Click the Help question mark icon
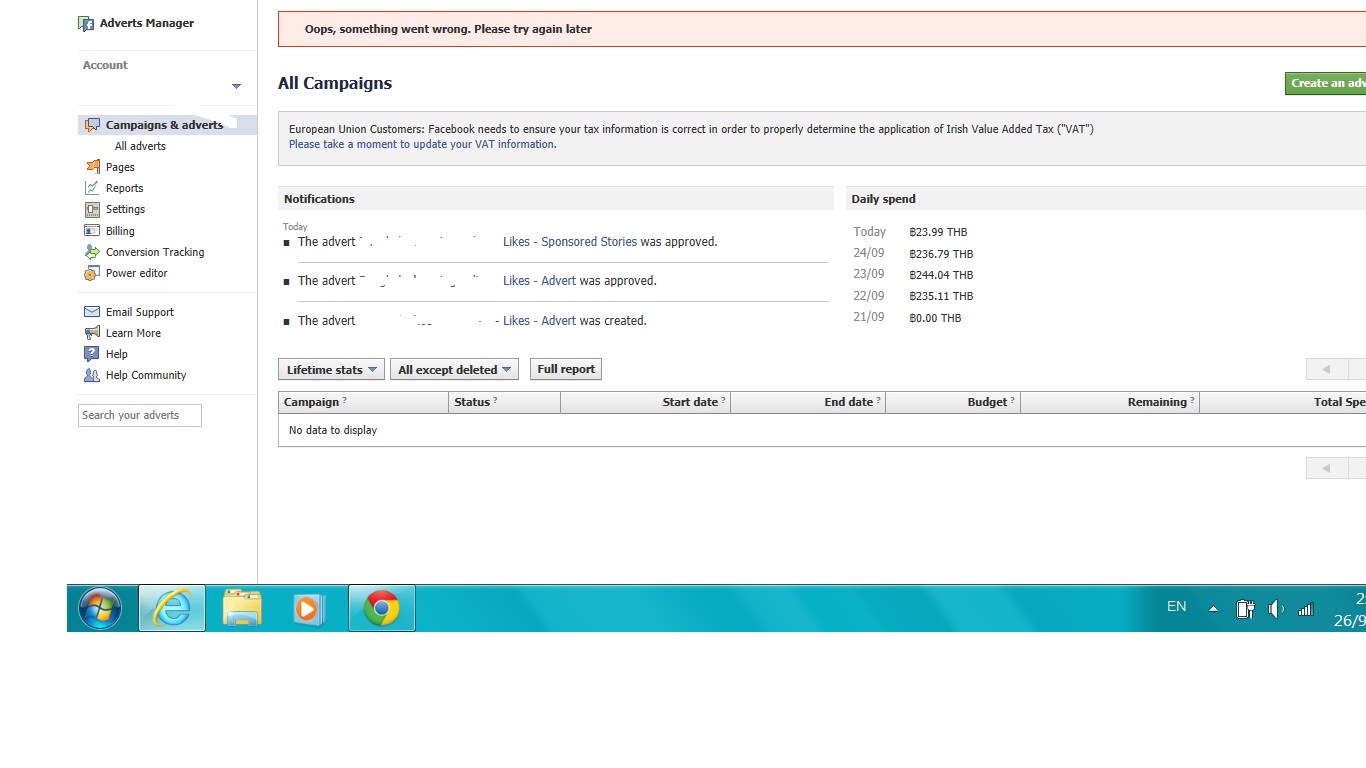Image resolution: width=1366 pixels, height=768 pixels. tap(92, 353)
